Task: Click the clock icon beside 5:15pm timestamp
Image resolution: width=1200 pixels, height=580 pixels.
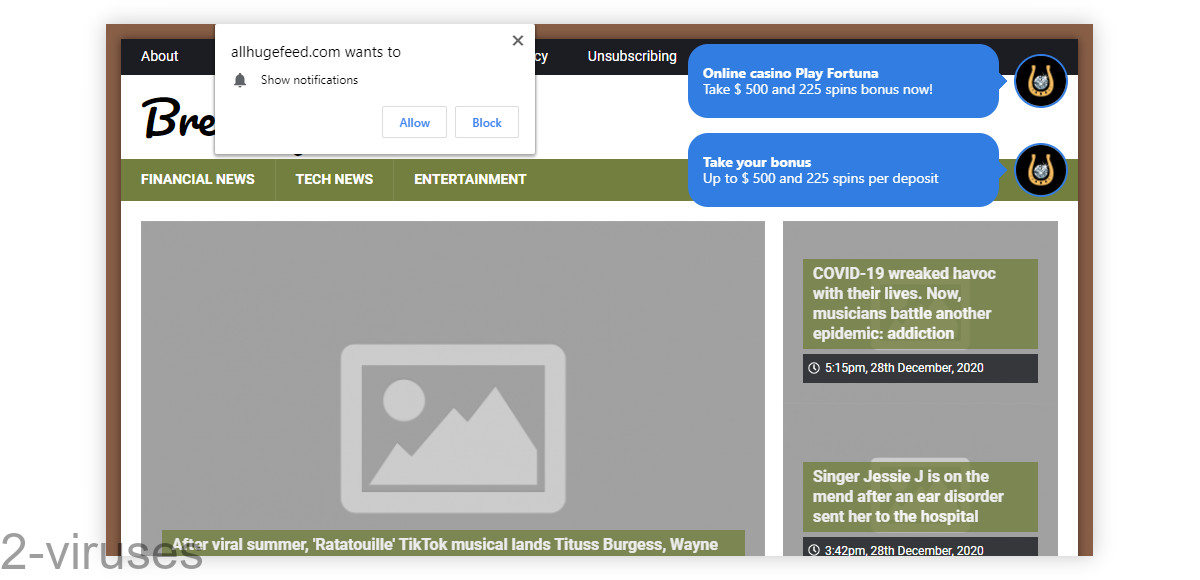Action: point(814,368)
